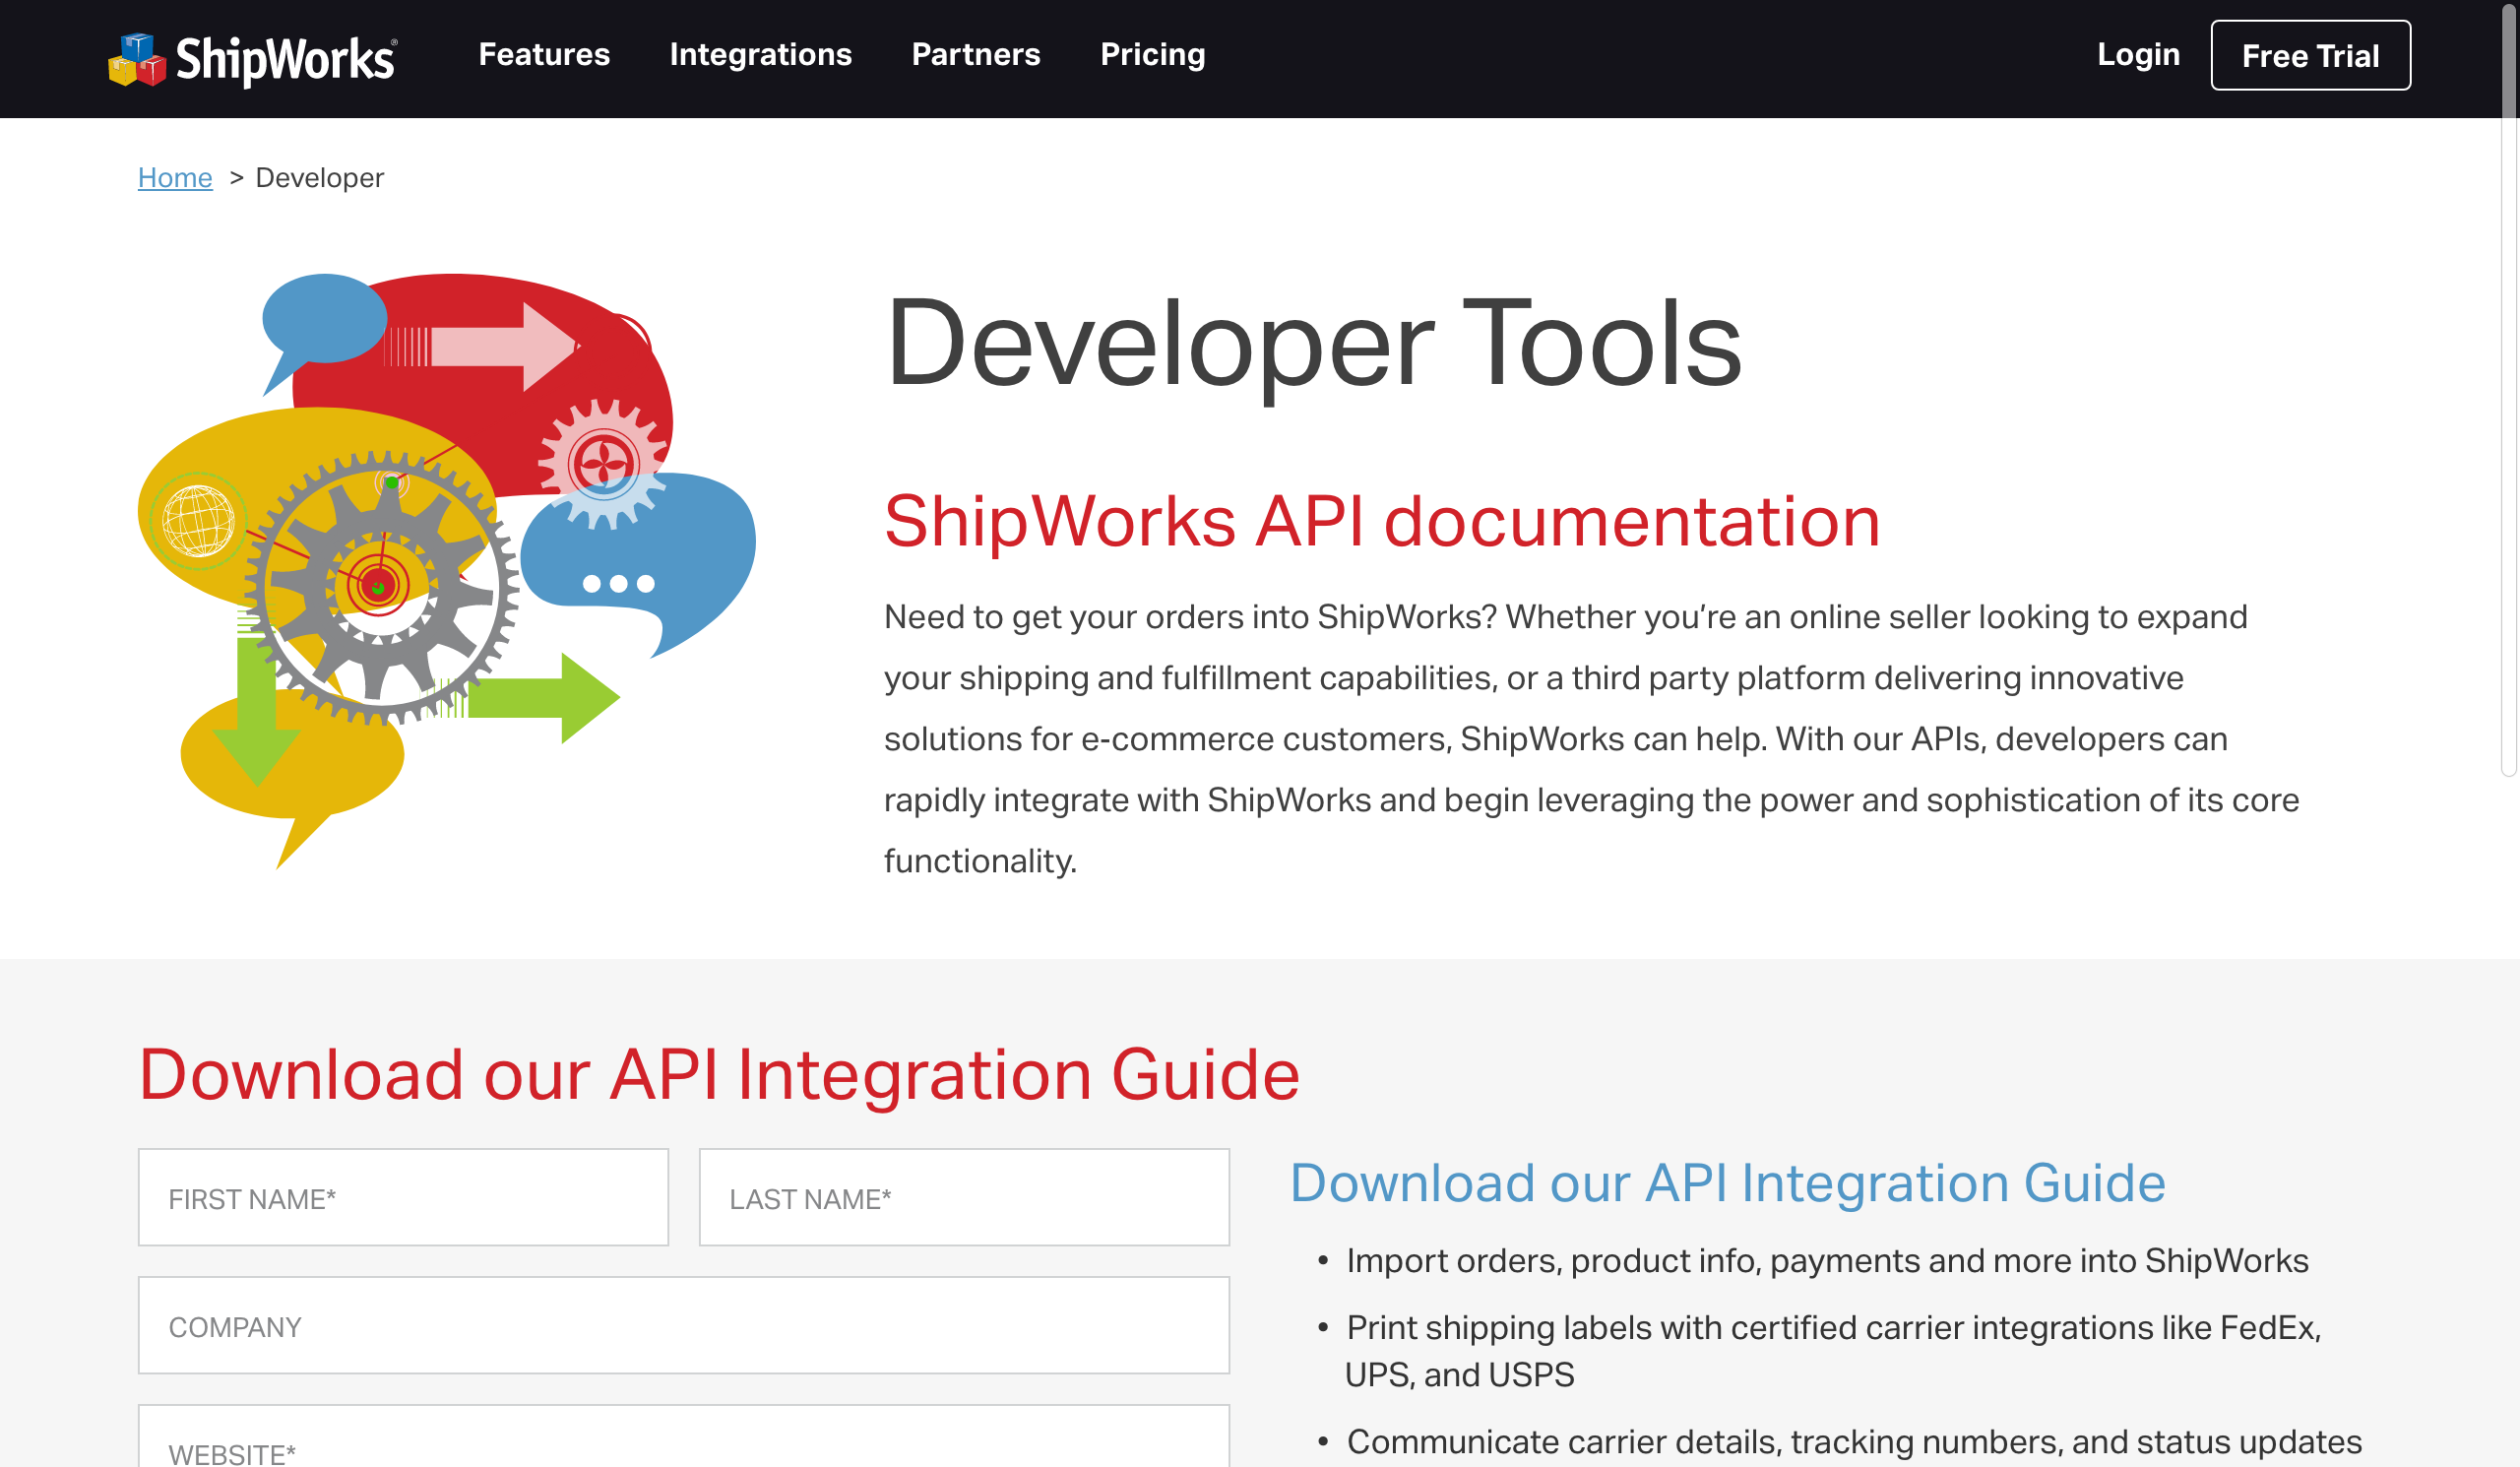Click the Last Name field

pos(964,1197)
